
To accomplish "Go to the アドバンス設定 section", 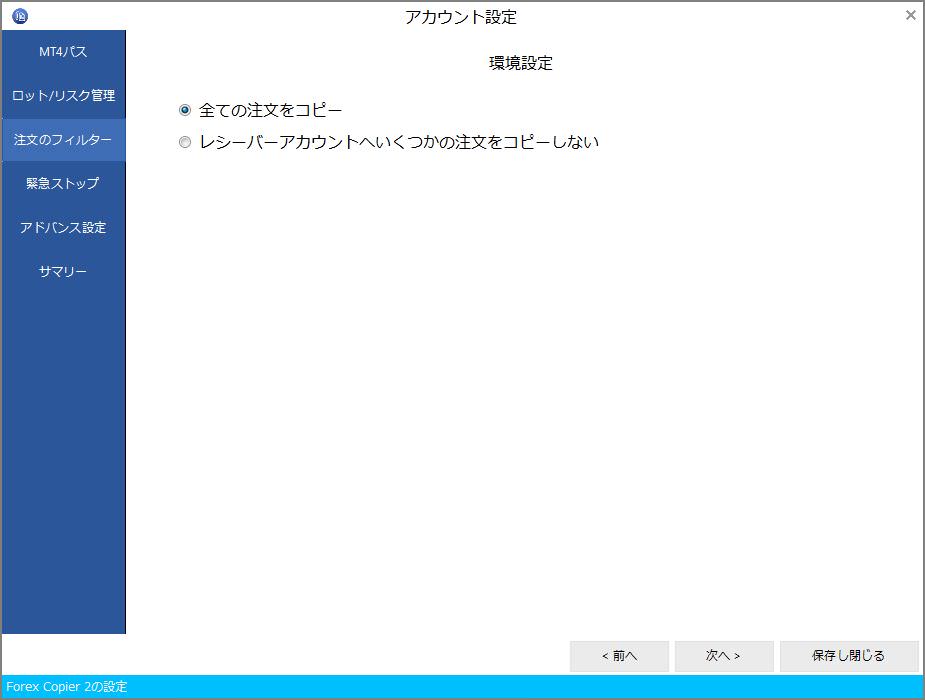I will (62, 227).
